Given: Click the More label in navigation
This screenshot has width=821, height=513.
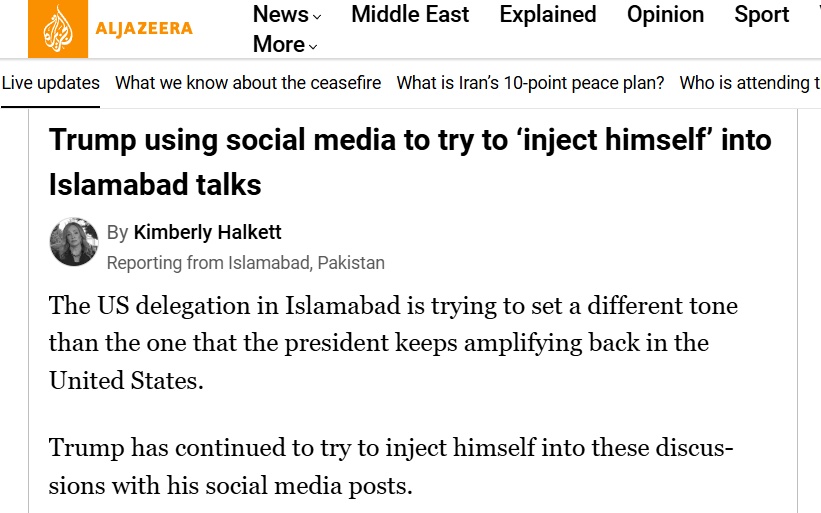Looking at the screenshot, I should [x=278, y=45].
